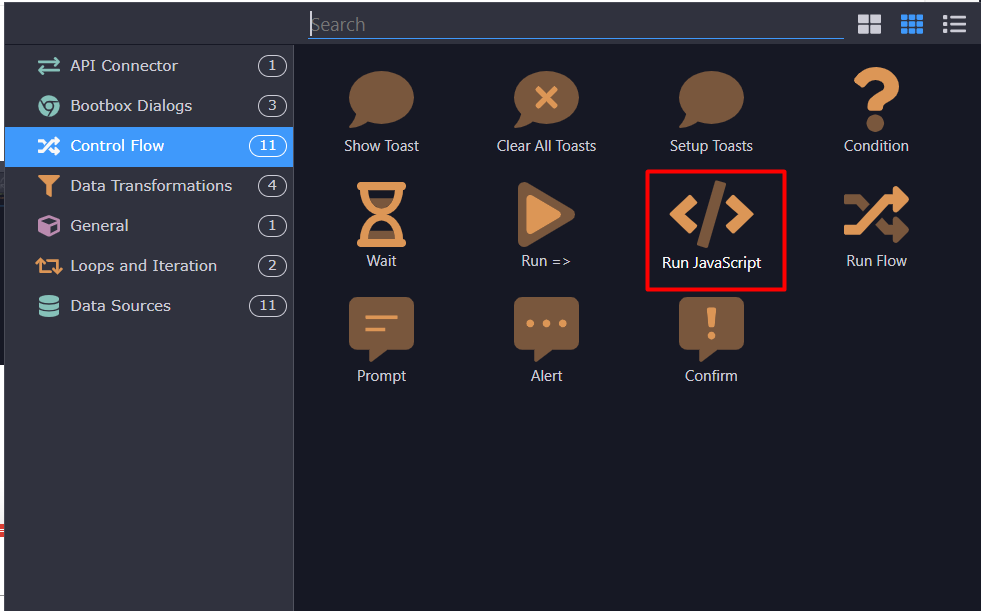Click the "Condition" label text
Screen dimensions: 981x611
pos(876,146)
